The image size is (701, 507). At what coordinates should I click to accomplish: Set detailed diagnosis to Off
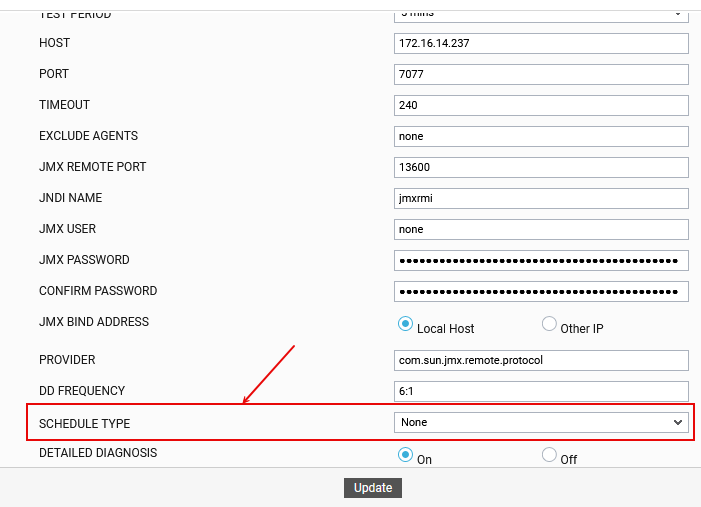(x=549, y=455)
